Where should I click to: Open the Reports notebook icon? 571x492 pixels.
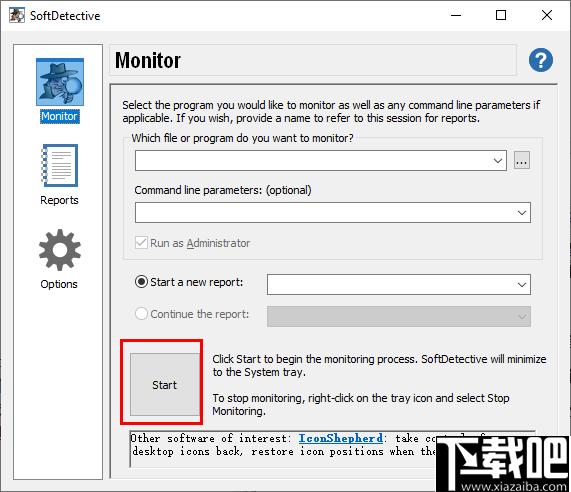click(x=60, y=166)
